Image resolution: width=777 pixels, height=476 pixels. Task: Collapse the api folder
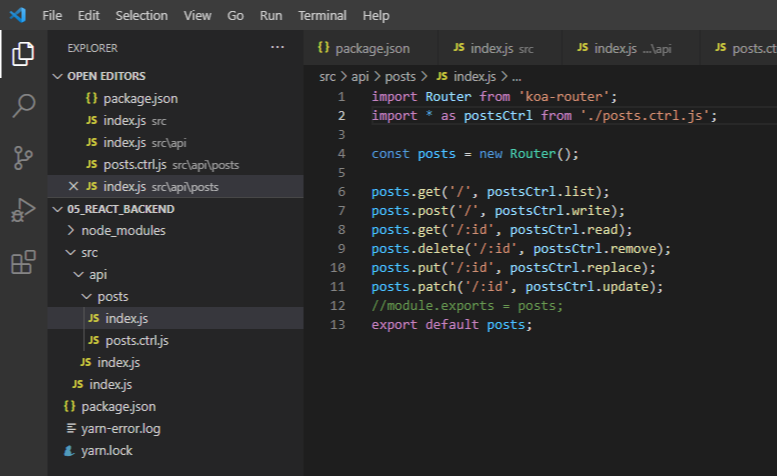pos(175,274)
